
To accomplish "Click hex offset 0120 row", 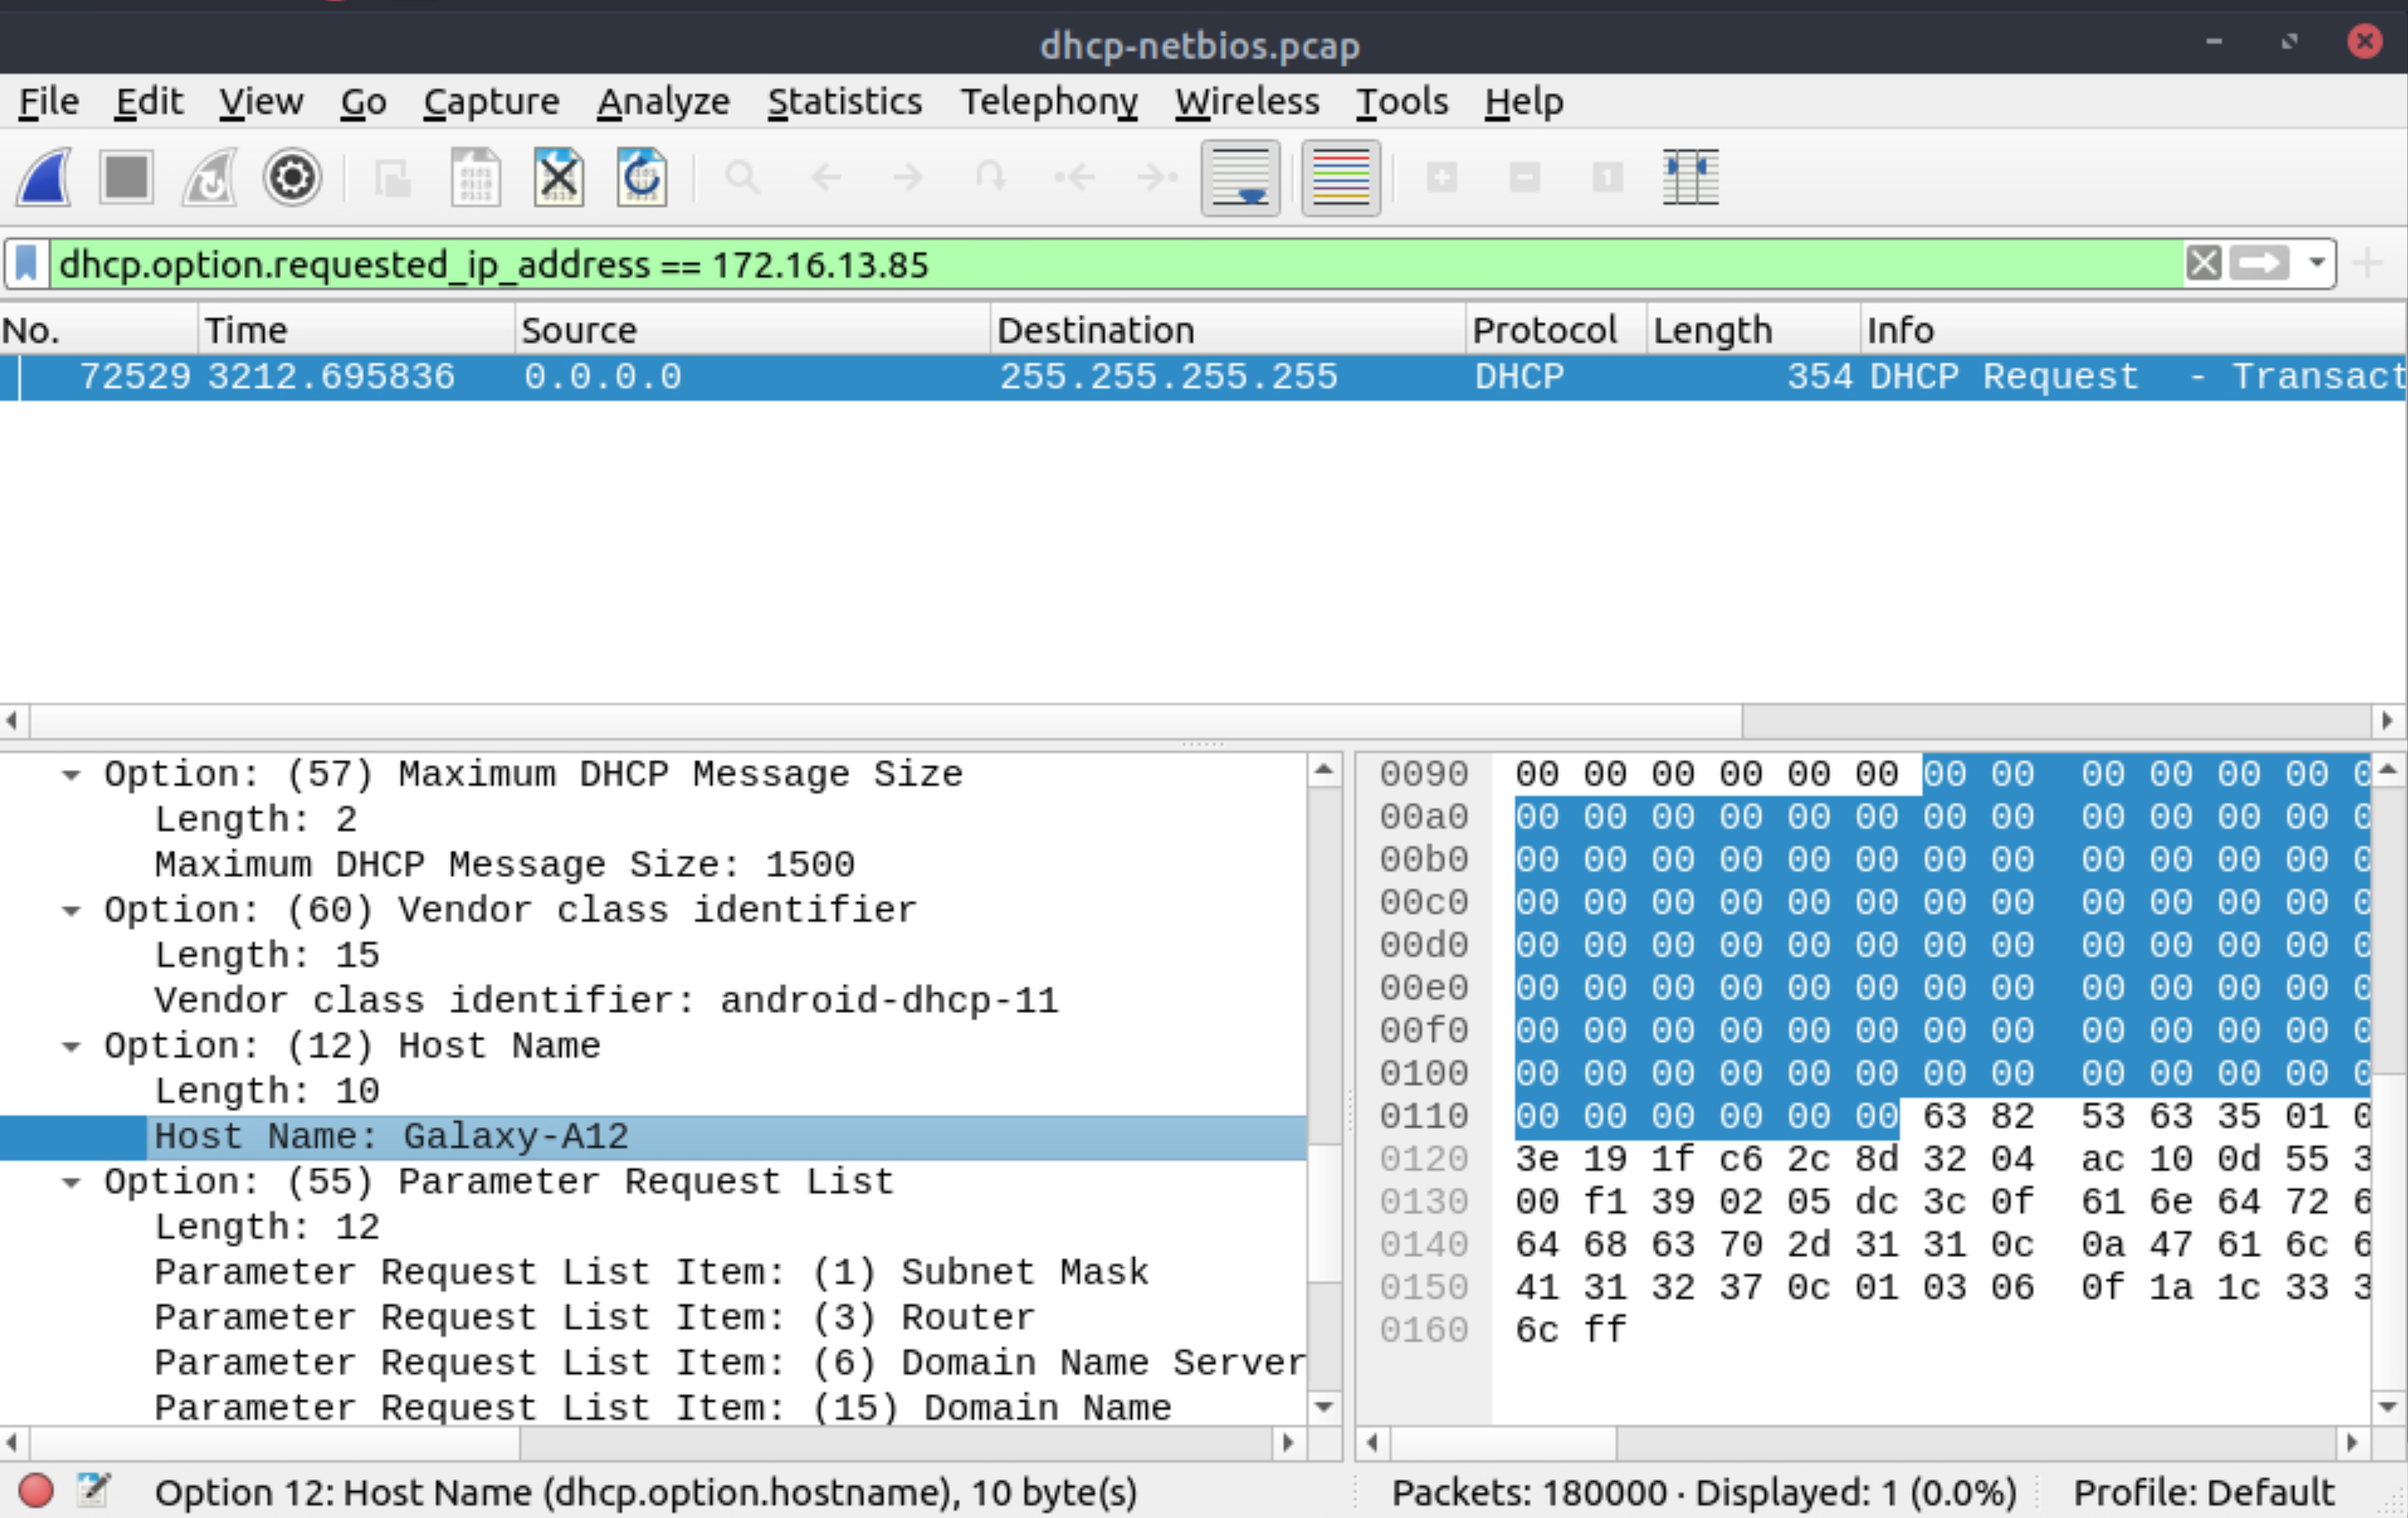I will click(x=1423, y=1159).
